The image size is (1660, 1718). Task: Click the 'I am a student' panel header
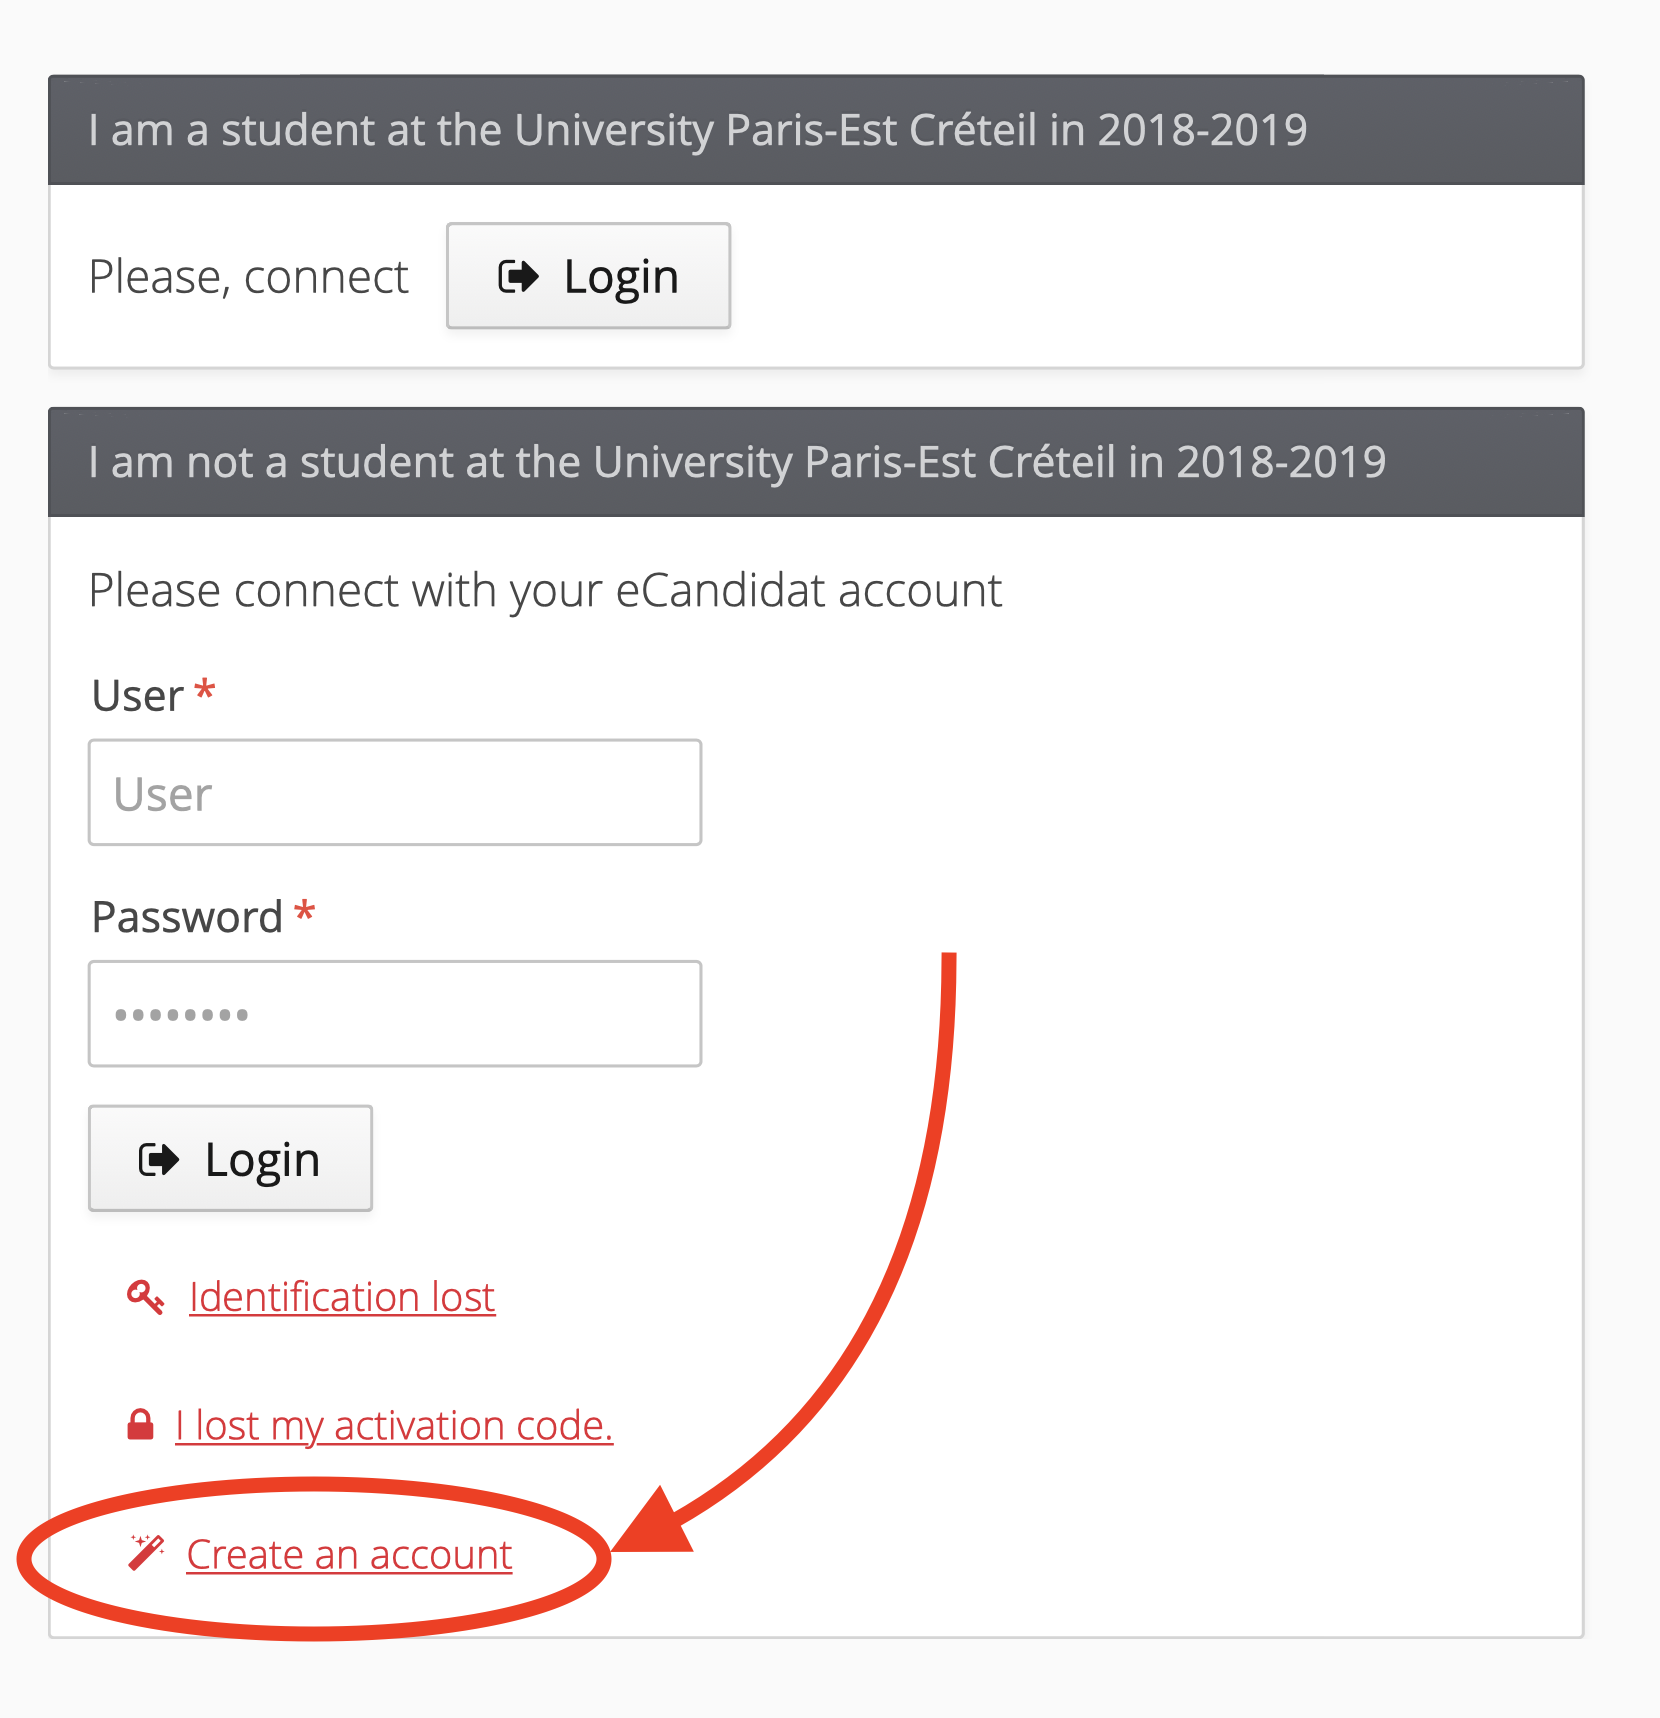click(x=816, y=130)
